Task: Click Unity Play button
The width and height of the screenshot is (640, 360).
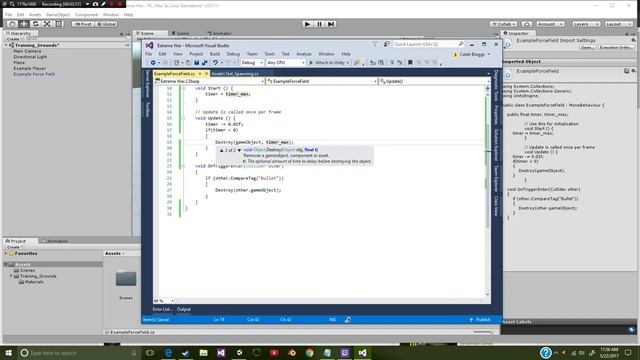Action: (x=307, y=24)
